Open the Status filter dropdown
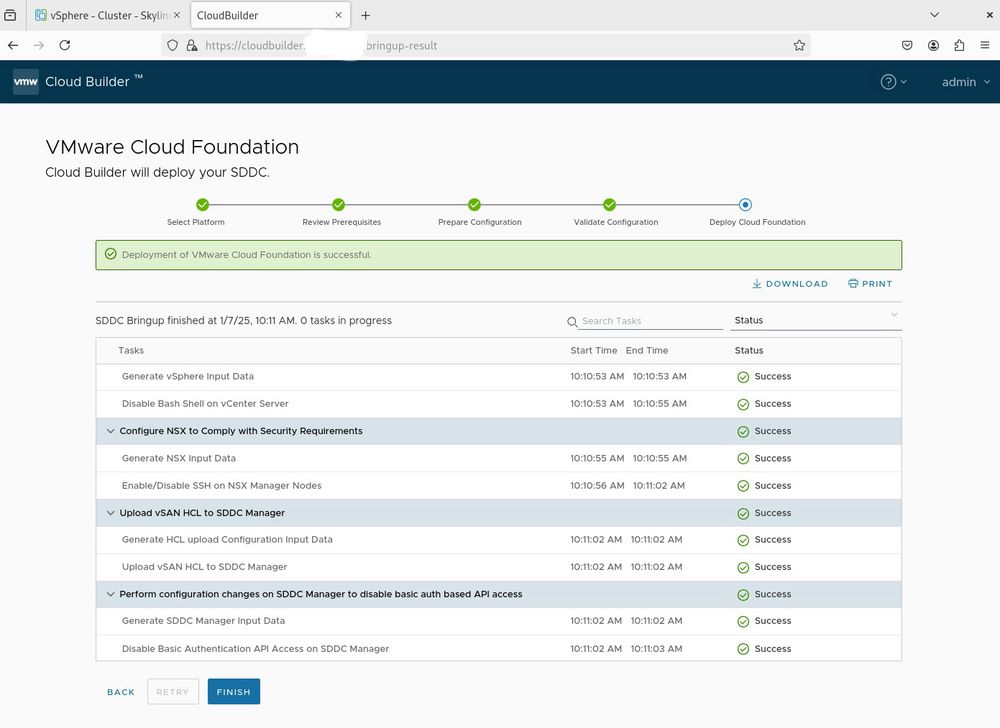Image resolution: width=1000 pixels, height=728 pixels. pos(816,320)
